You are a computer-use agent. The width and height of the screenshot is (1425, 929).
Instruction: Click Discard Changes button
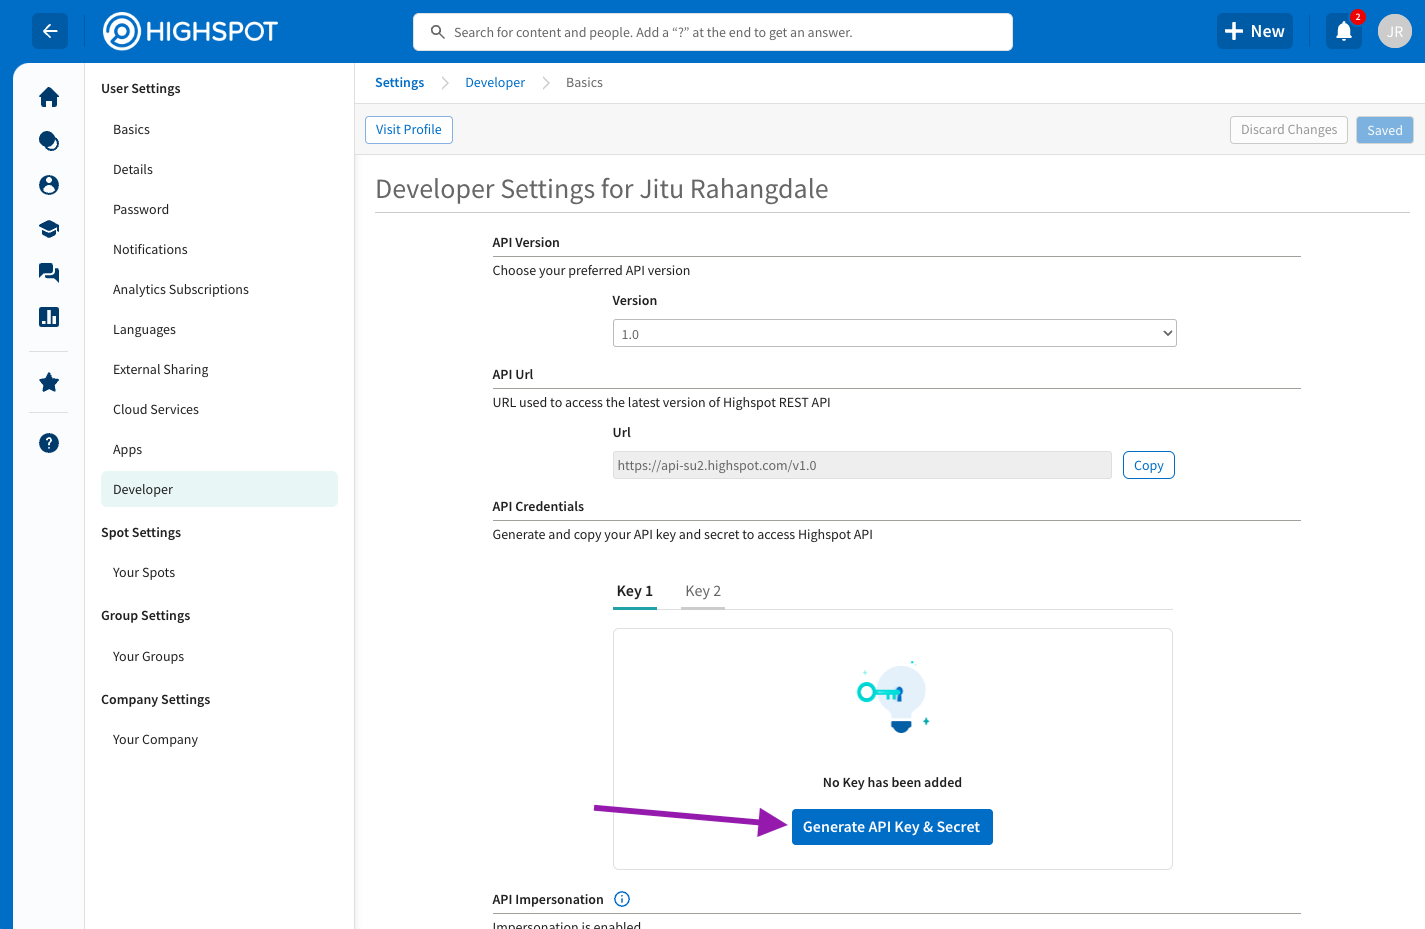(x=1289, y=130)
